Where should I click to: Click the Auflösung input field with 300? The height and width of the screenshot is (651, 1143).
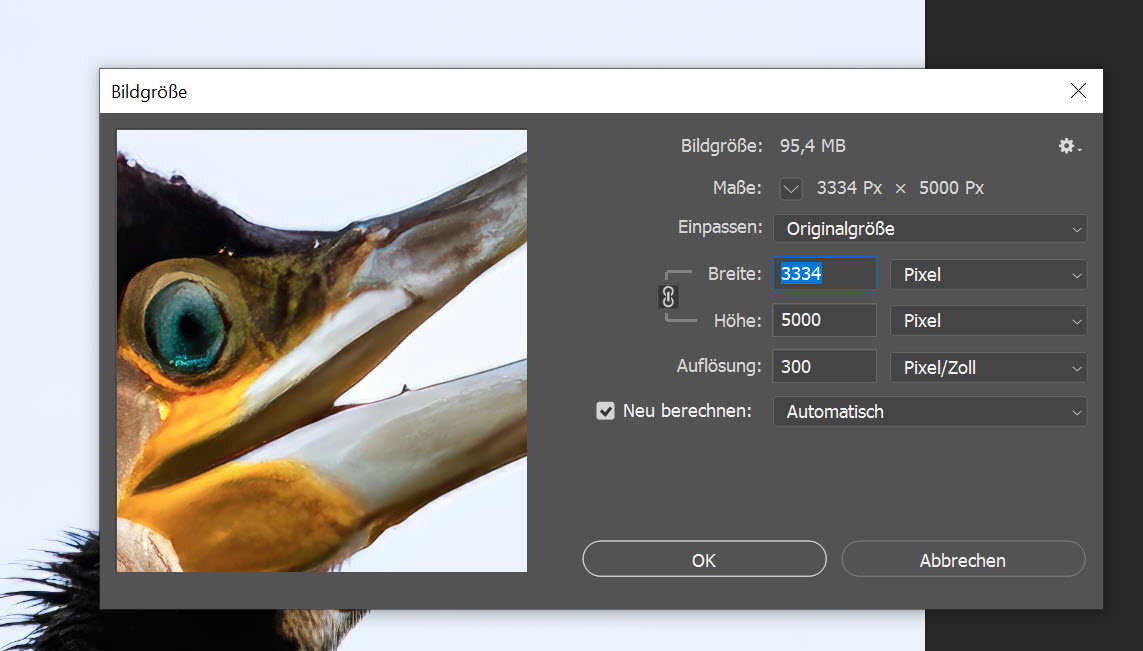pyautogui.click(x=824, y=367)
